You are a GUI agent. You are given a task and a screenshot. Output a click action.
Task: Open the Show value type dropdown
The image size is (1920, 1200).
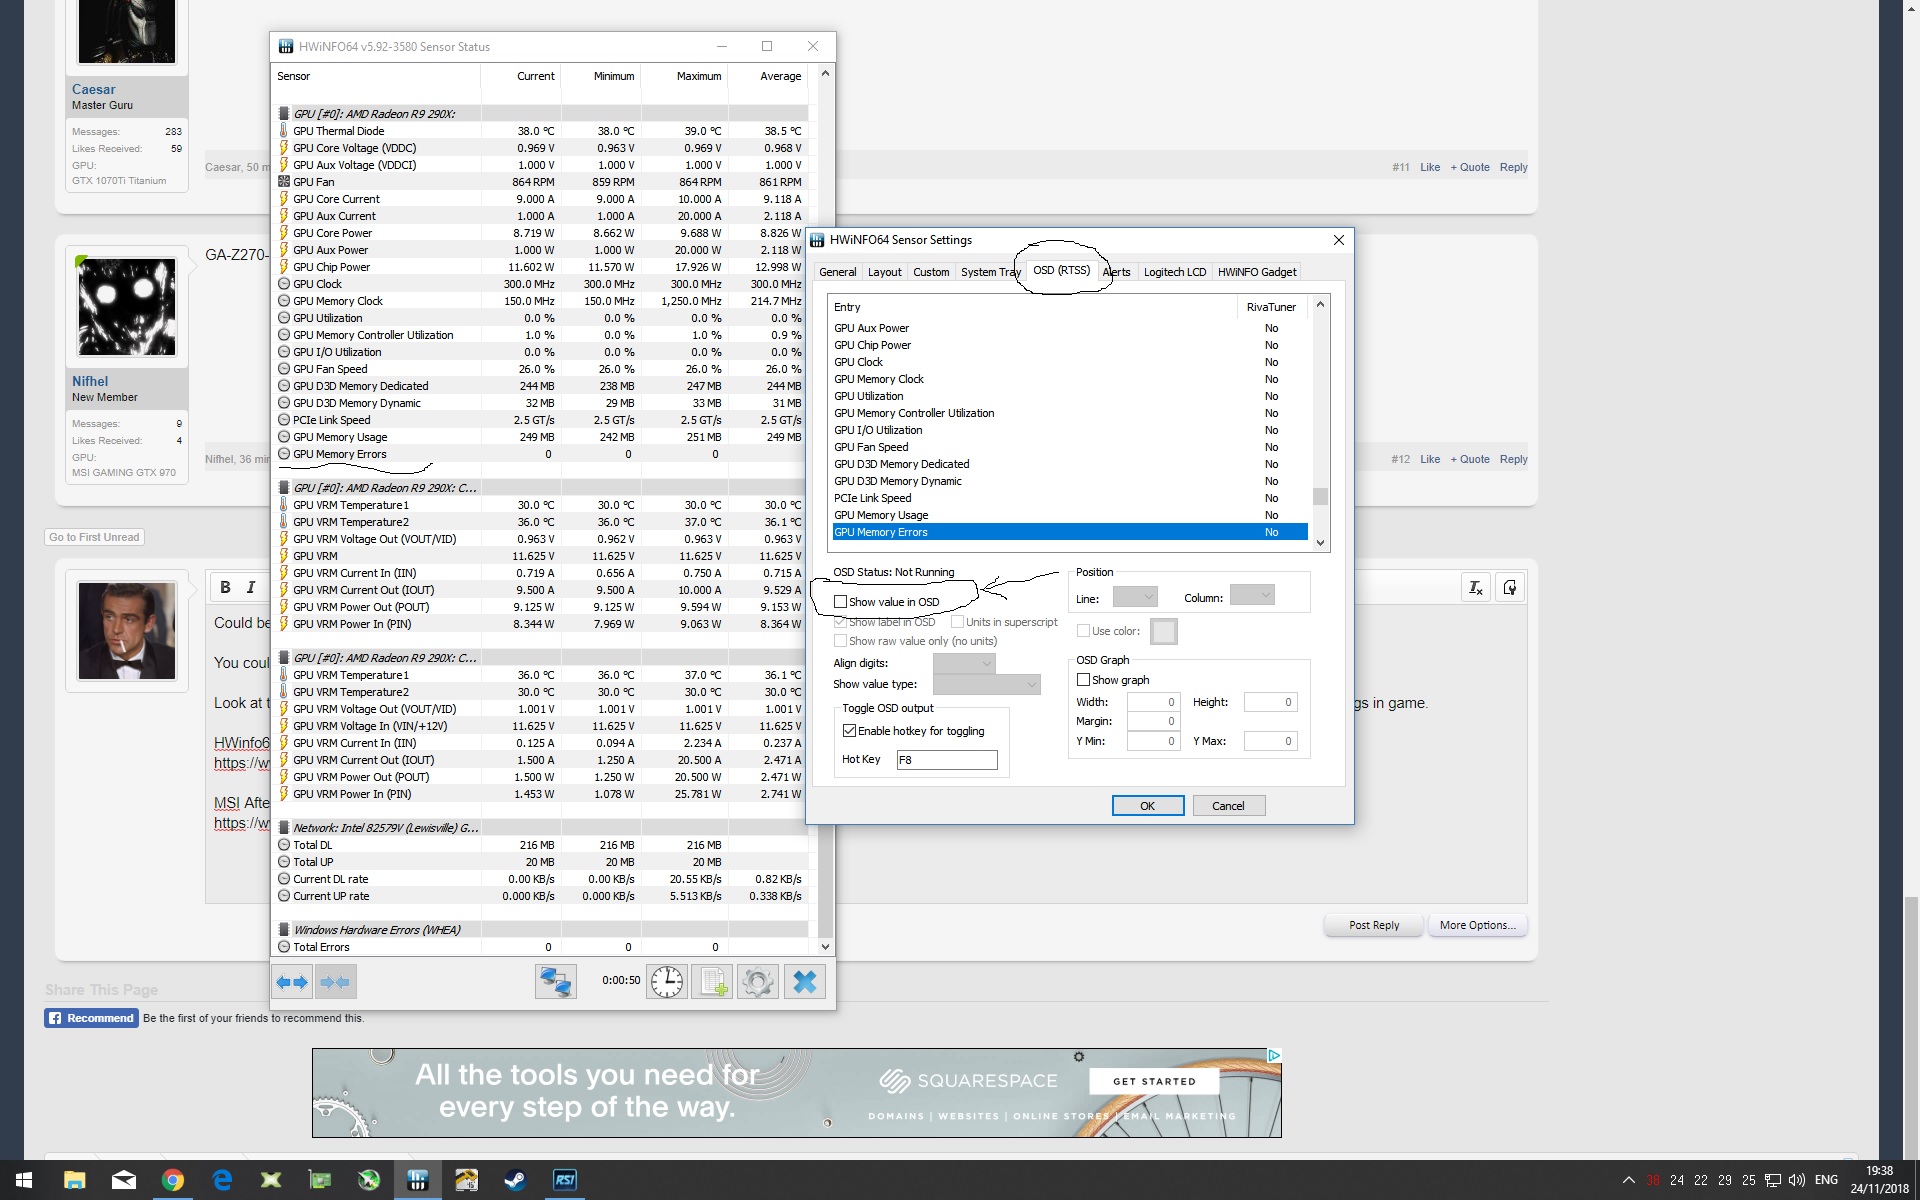pyautogui.click(x=987, y=684)
